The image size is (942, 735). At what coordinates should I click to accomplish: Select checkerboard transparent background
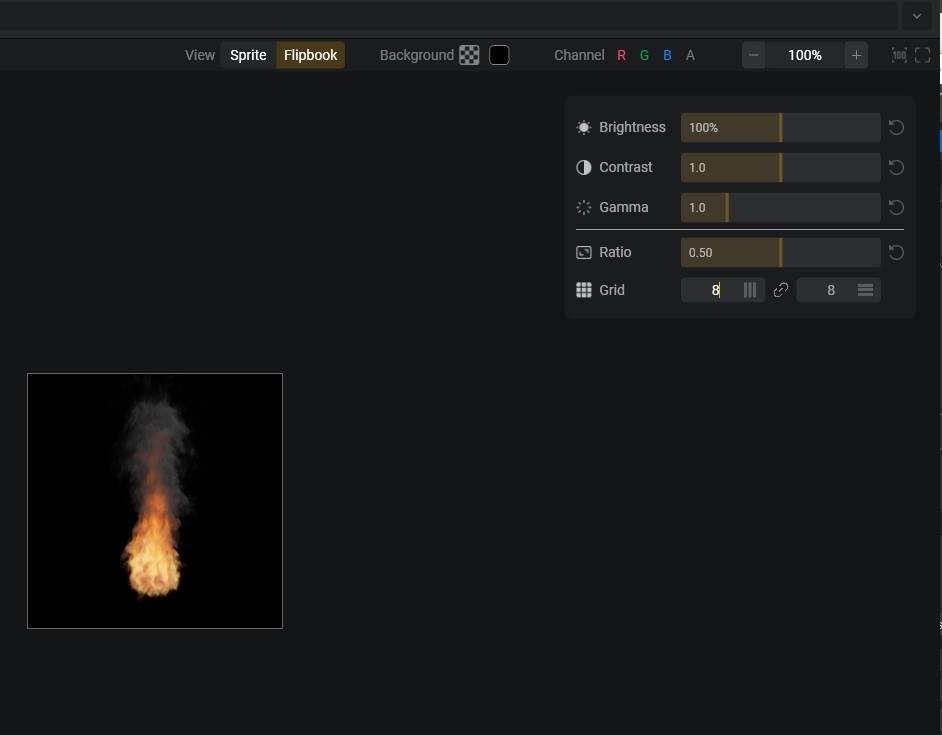(x=469, y=55)
